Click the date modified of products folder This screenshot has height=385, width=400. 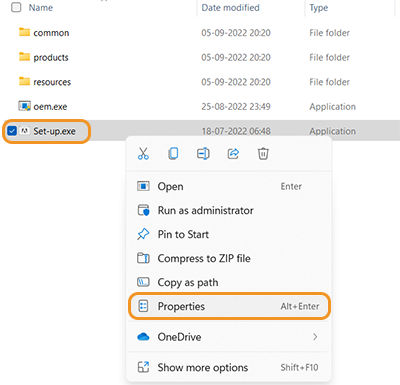coord(236,57)
